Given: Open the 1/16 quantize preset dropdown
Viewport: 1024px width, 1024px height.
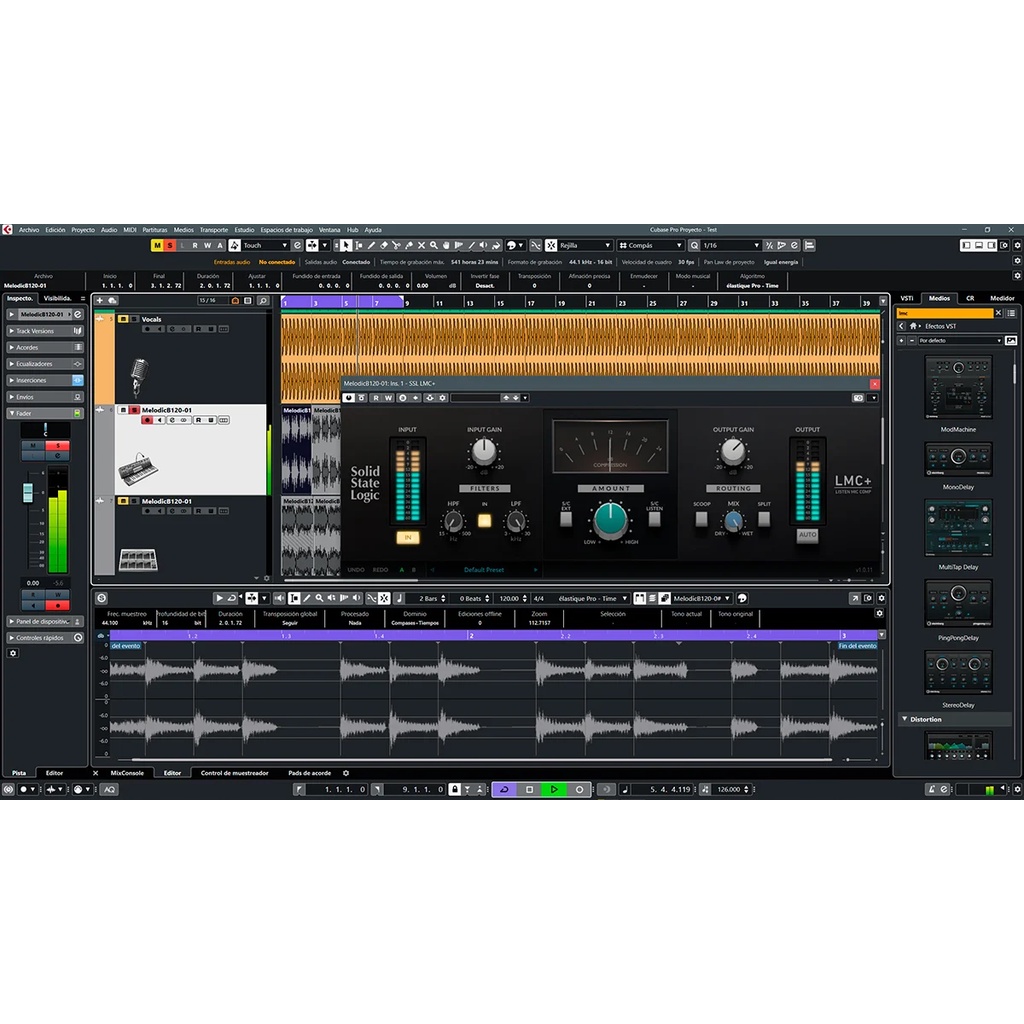Looking at the screenshot, I should (731, 246).
